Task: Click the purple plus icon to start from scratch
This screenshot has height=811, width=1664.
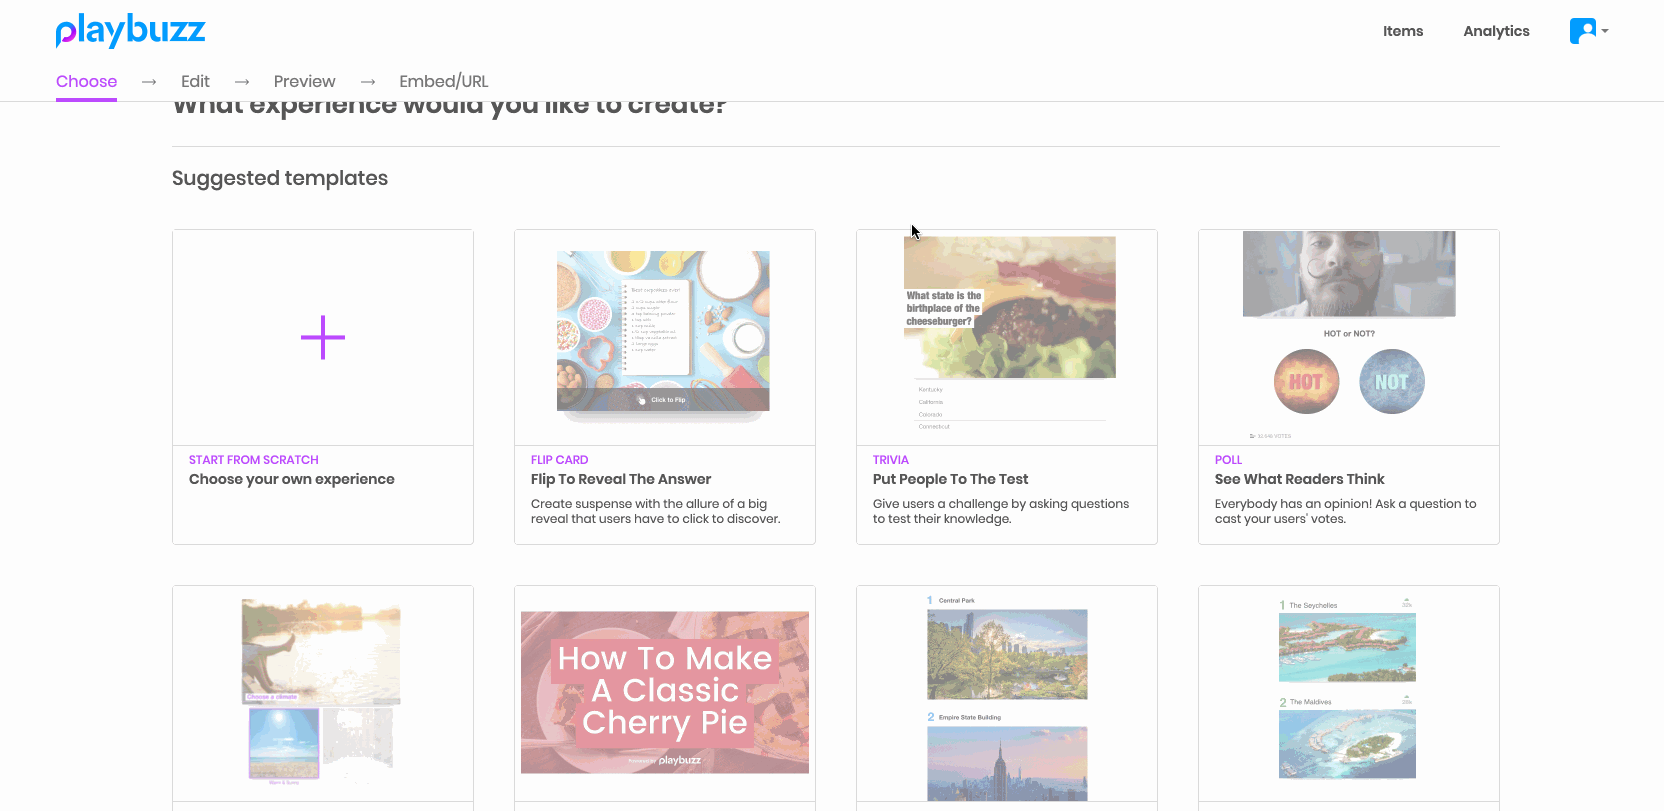Action: pos(323,338)
